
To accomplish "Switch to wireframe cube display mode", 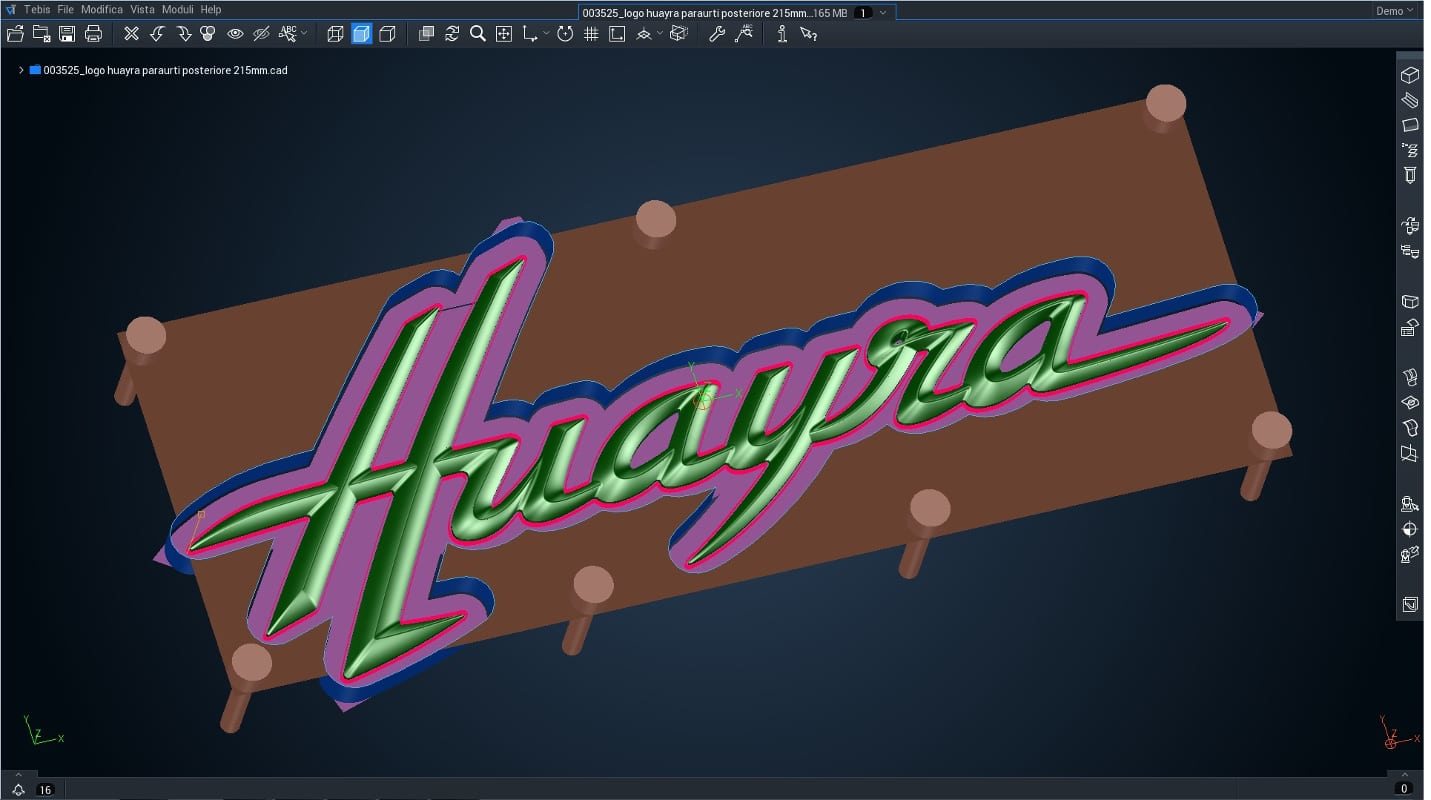I will pyautogui.click(x=335, y=34).
